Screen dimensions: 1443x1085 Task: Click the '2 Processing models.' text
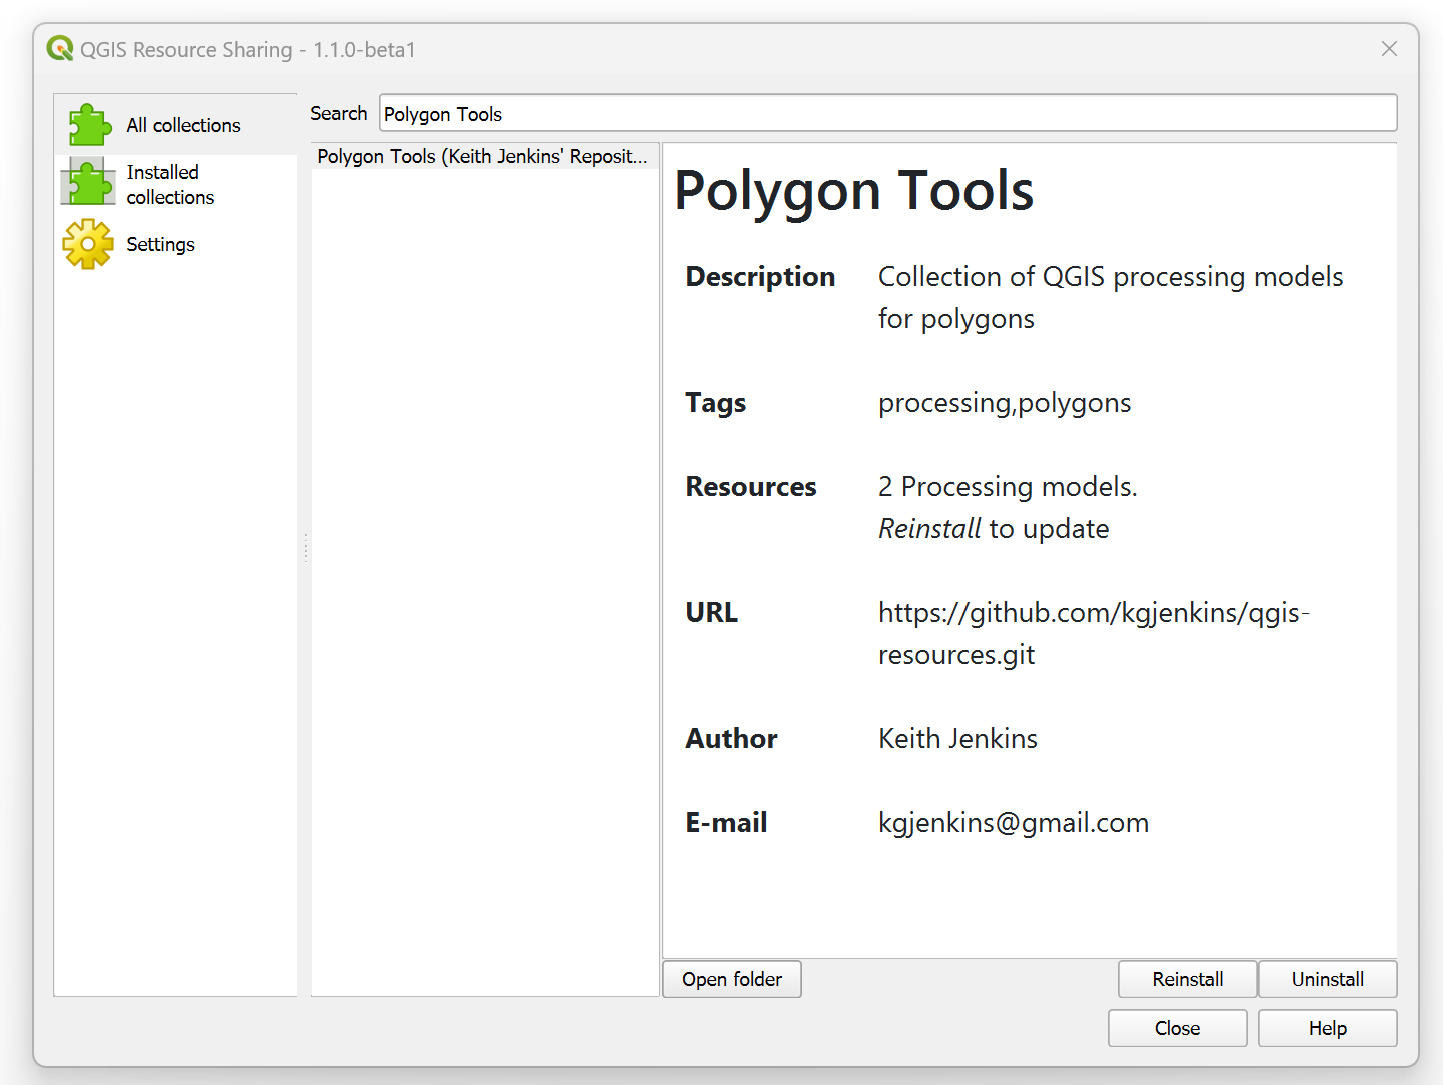pyautogui.click(x=1008, y=486)
